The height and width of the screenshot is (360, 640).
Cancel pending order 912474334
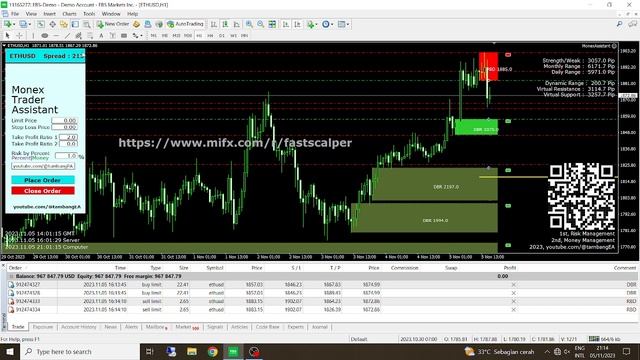pos(513,310)
